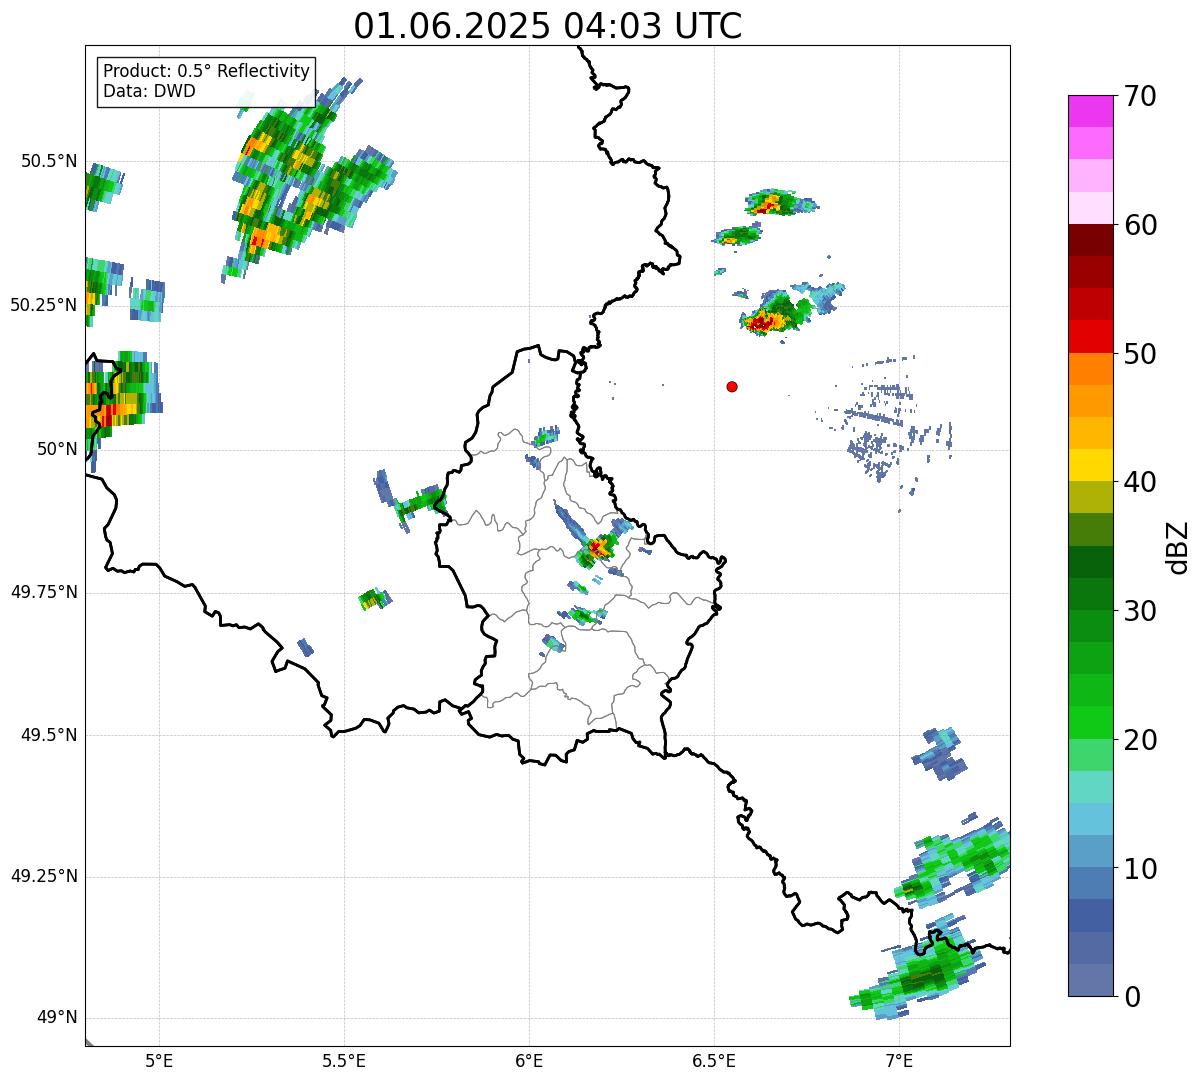The width and height of the screenshot is (1202, 1081).
Task: Click the colorbar tick label 20
Action: coord(1140,740)
